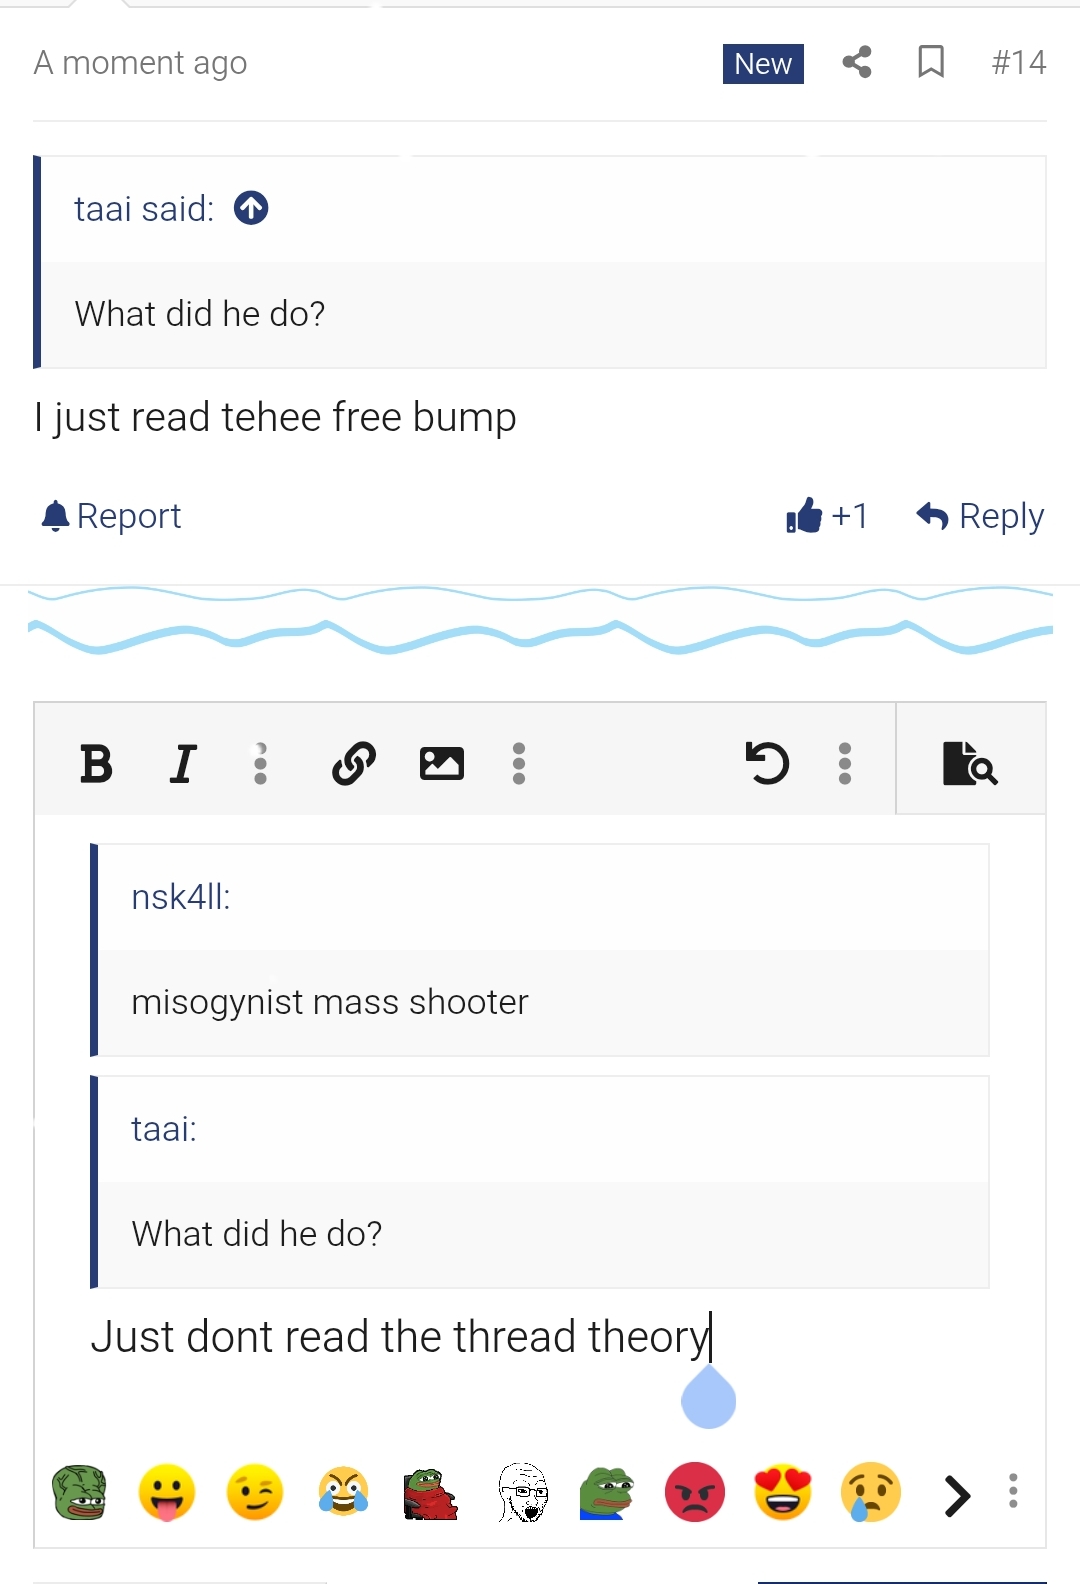Insert the angry red face emoji
Screen dimensions: 1080x1584
click(694, 1493)
